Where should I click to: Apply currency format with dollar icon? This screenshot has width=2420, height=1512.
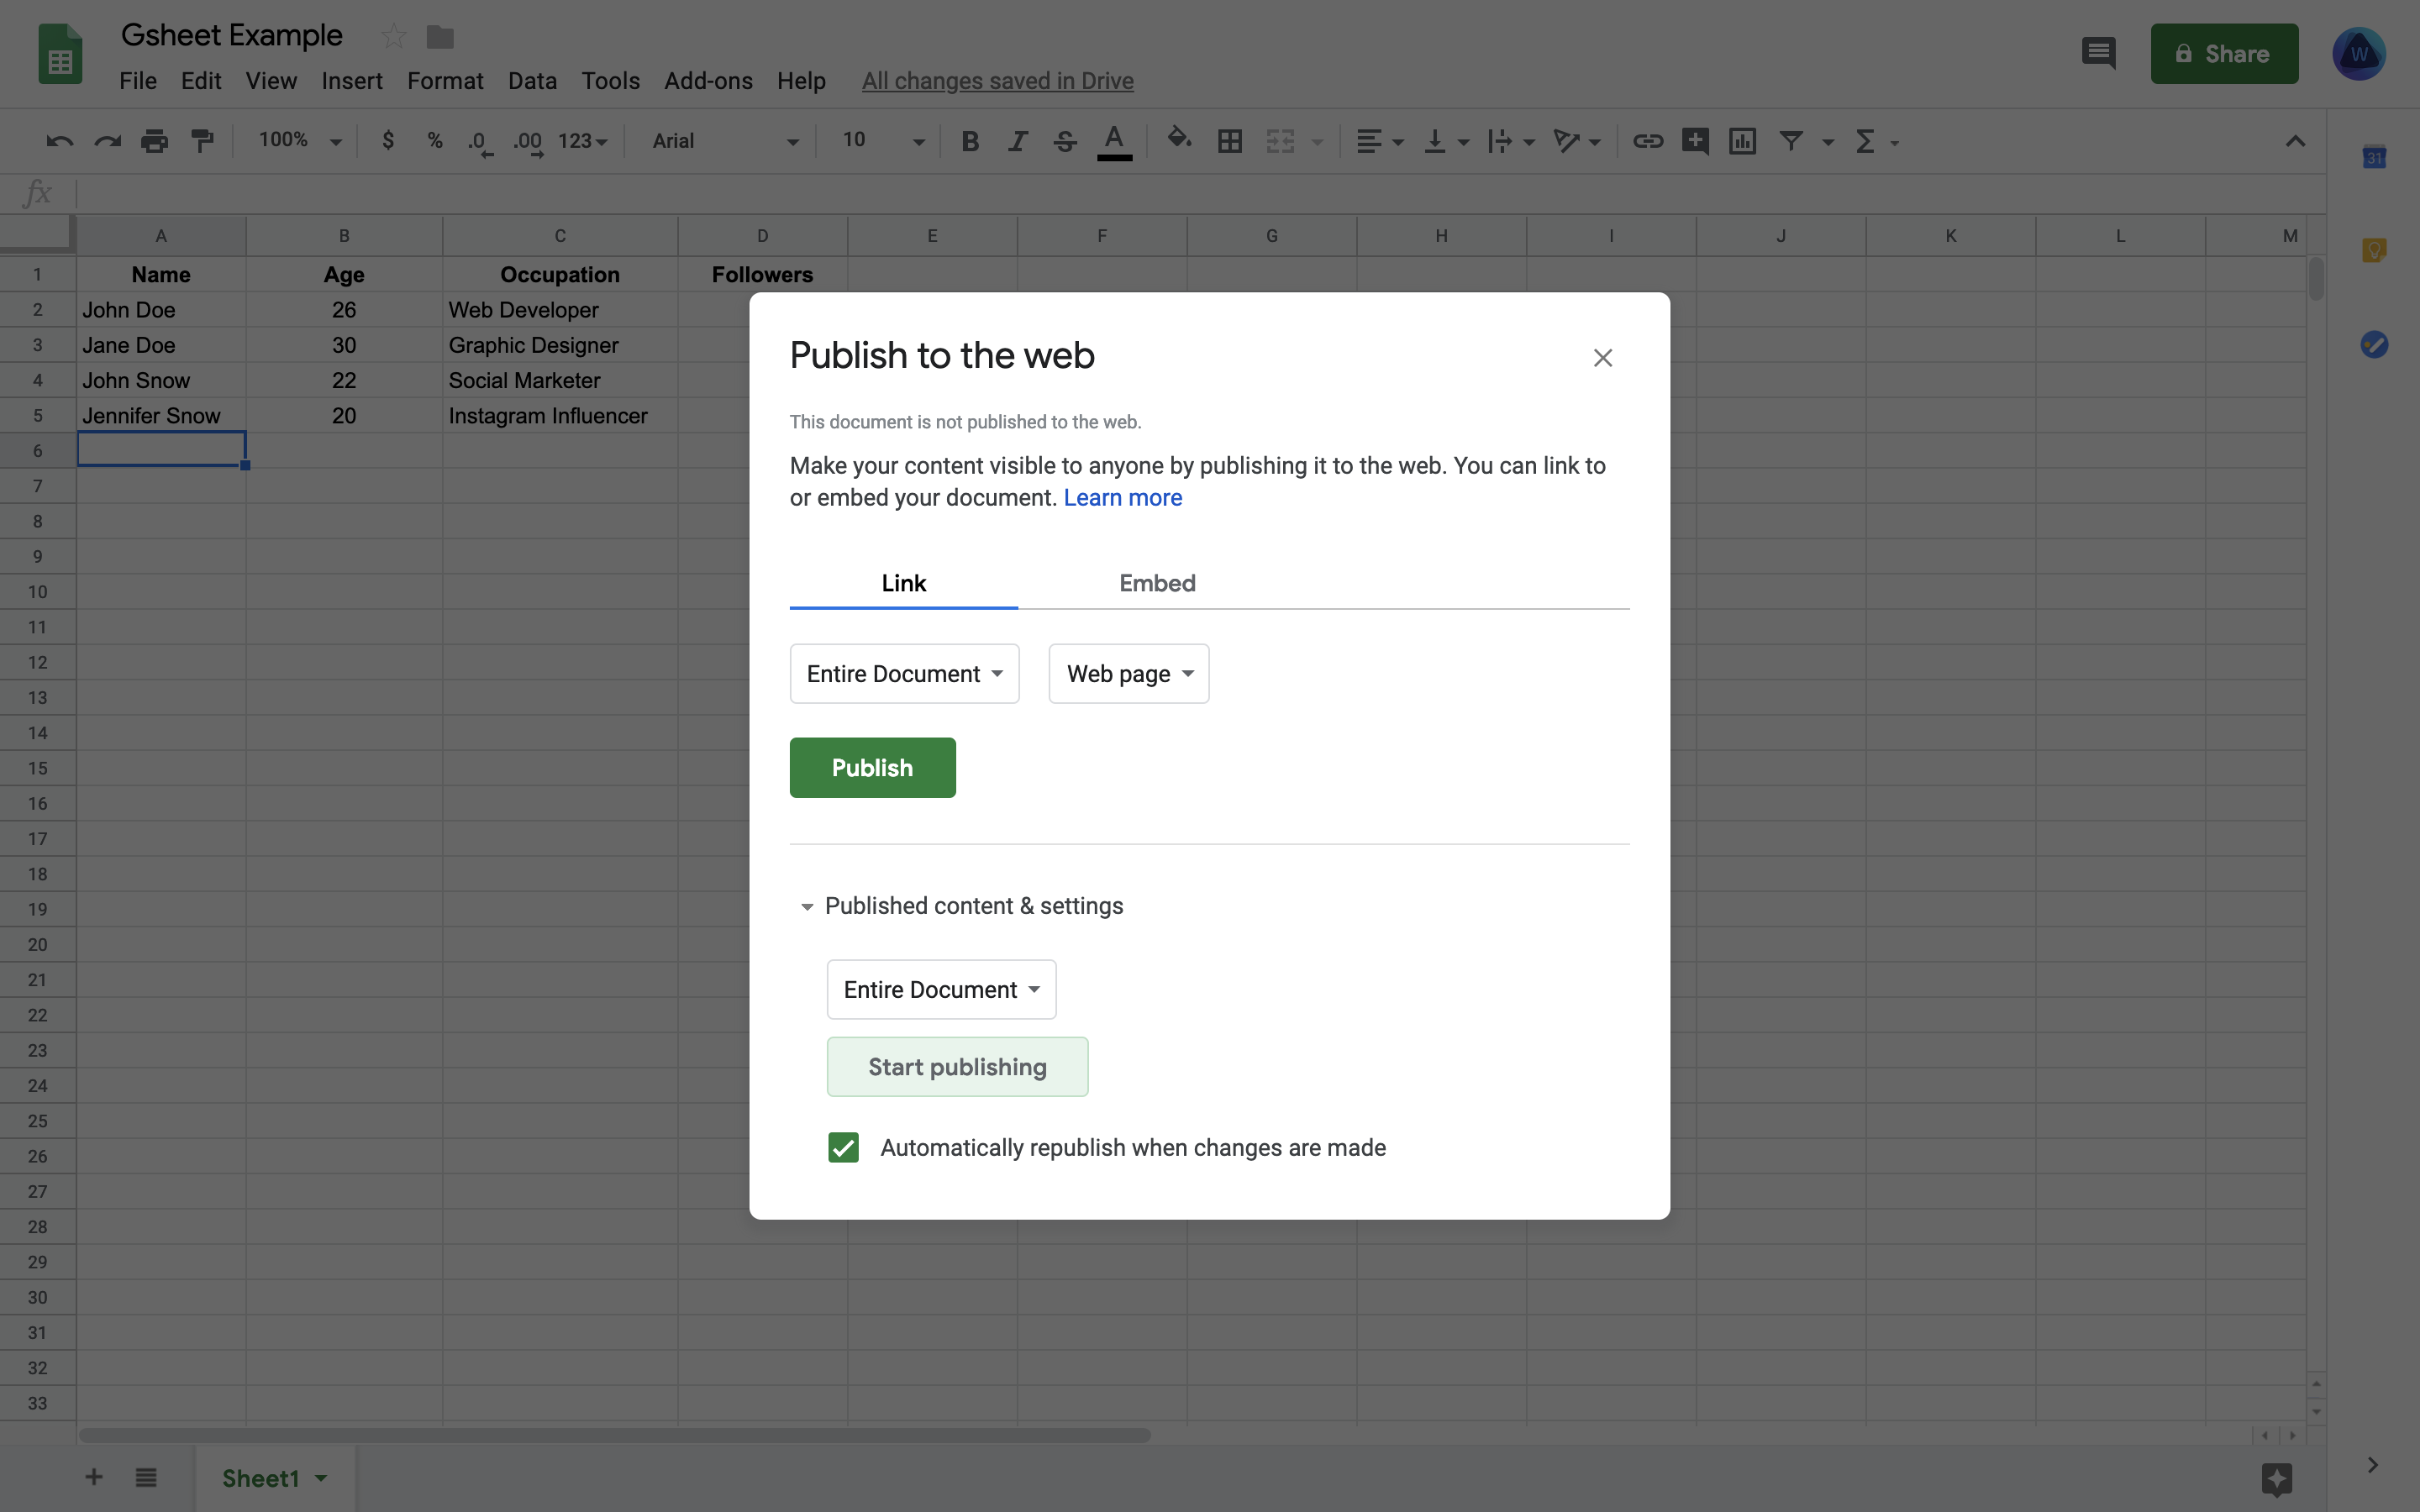tap(388, 141)
